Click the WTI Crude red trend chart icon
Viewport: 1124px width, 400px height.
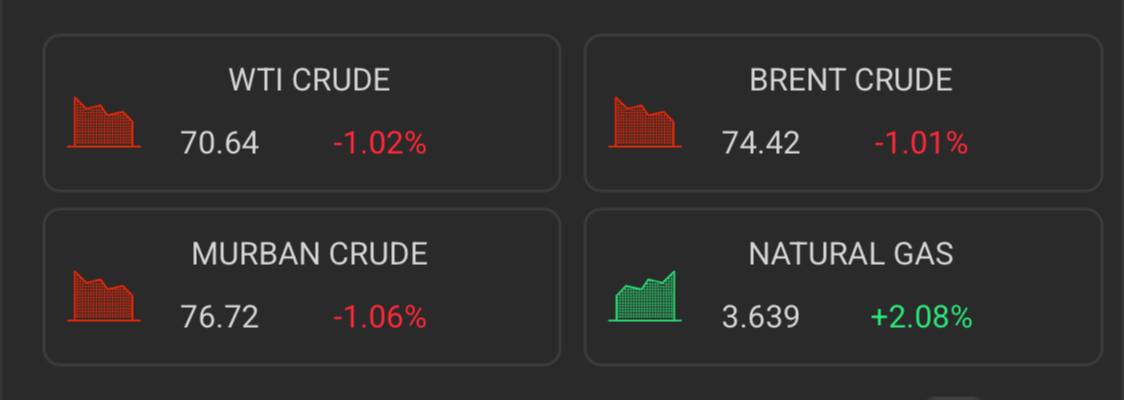pyautogui.click(x=104, y=123)
